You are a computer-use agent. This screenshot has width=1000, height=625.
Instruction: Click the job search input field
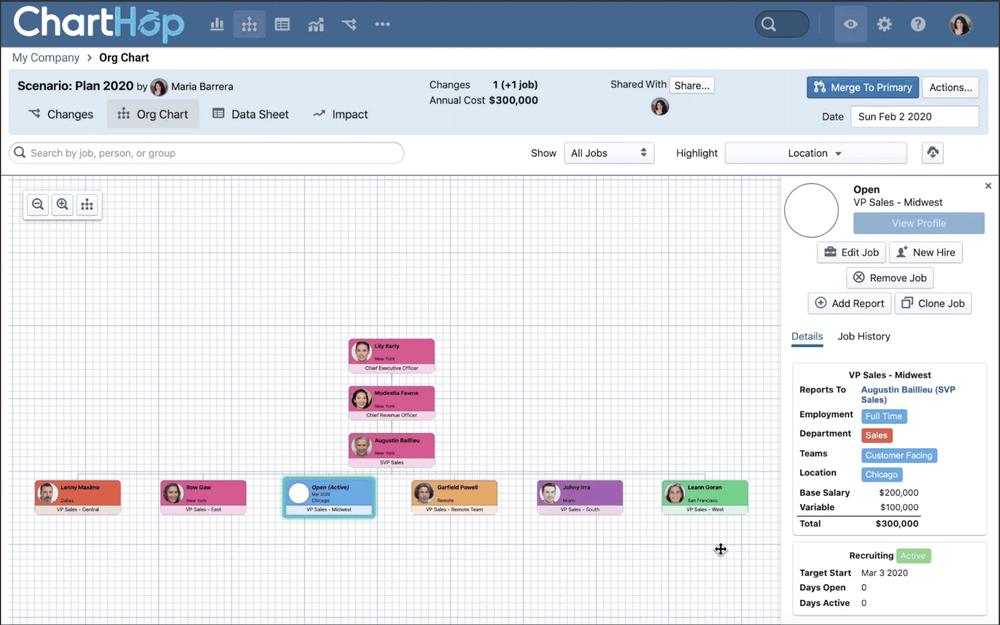205,153
